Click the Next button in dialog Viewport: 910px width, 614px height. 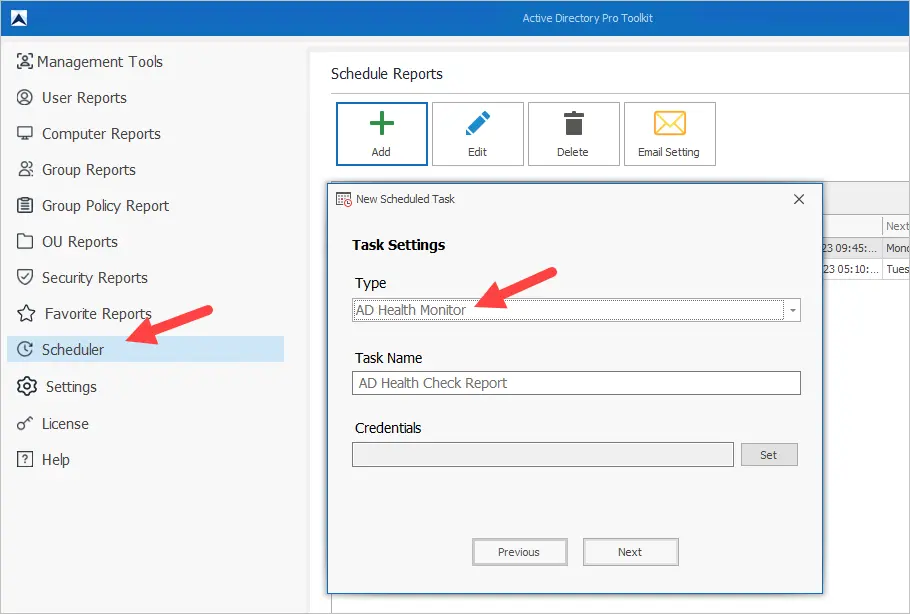630,552
